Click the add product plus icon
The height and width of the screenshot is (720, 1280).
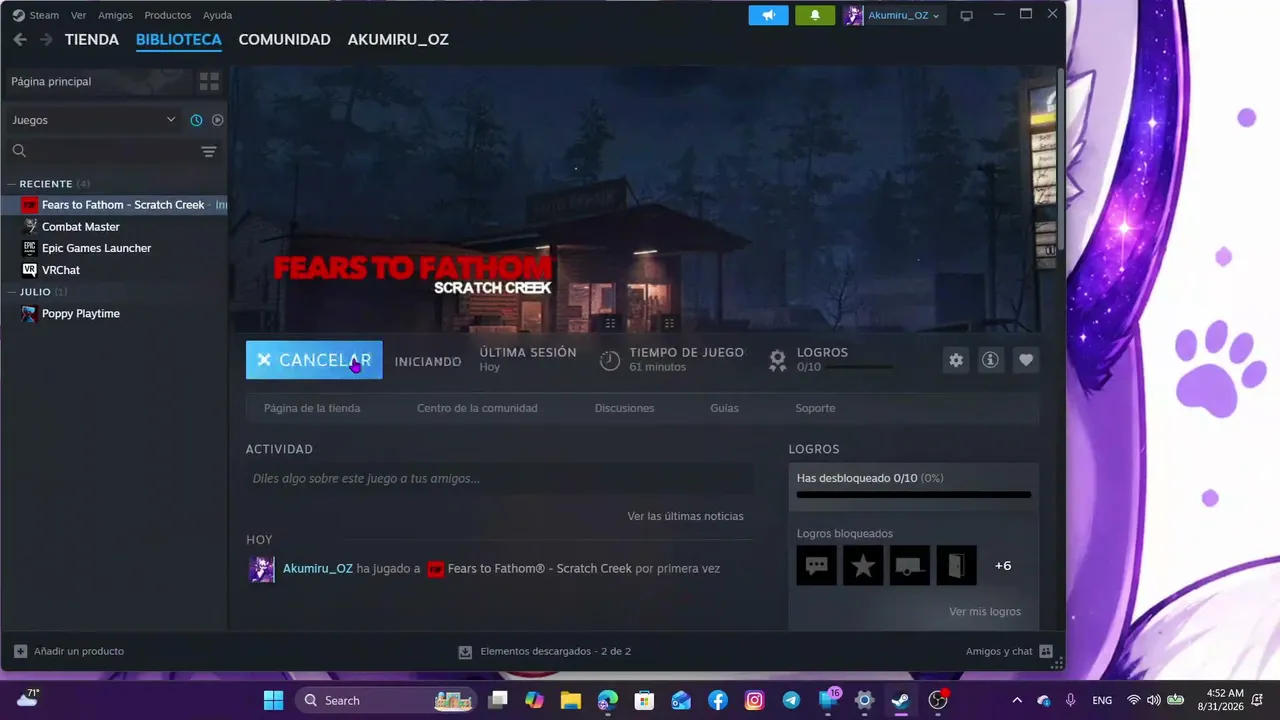click(x=20, y=651)
